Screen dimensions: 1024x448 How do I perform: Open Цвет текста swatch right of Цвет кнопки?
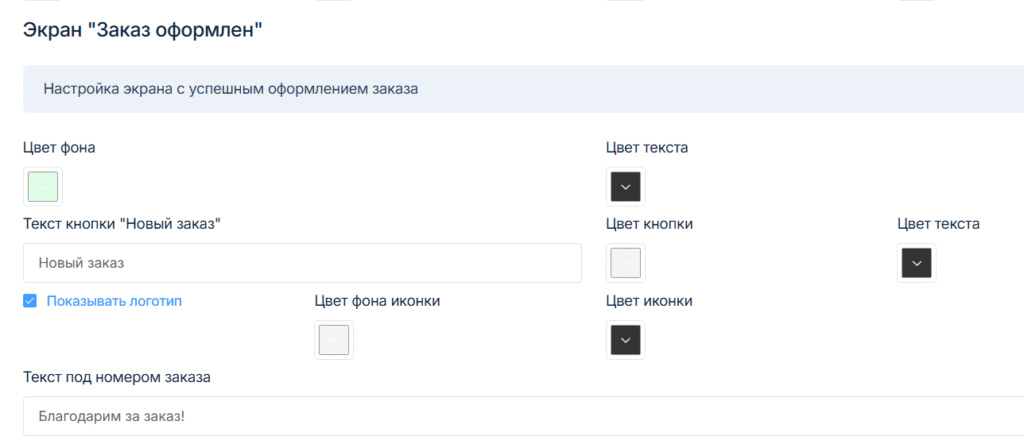point(916,263)
